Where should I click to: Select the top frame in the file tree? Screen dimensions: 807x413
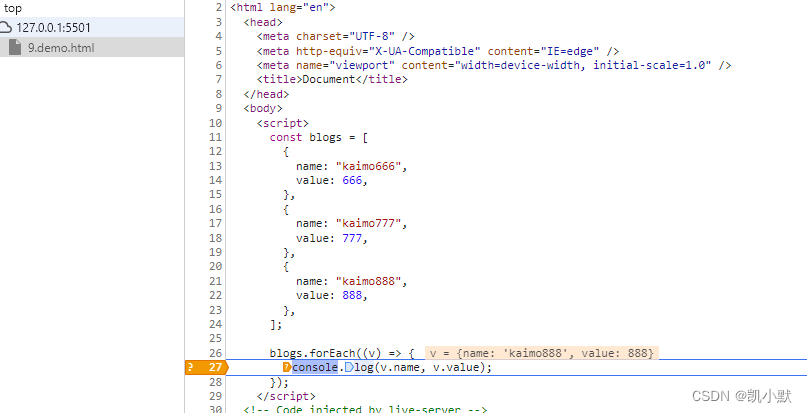pos(13,9)
